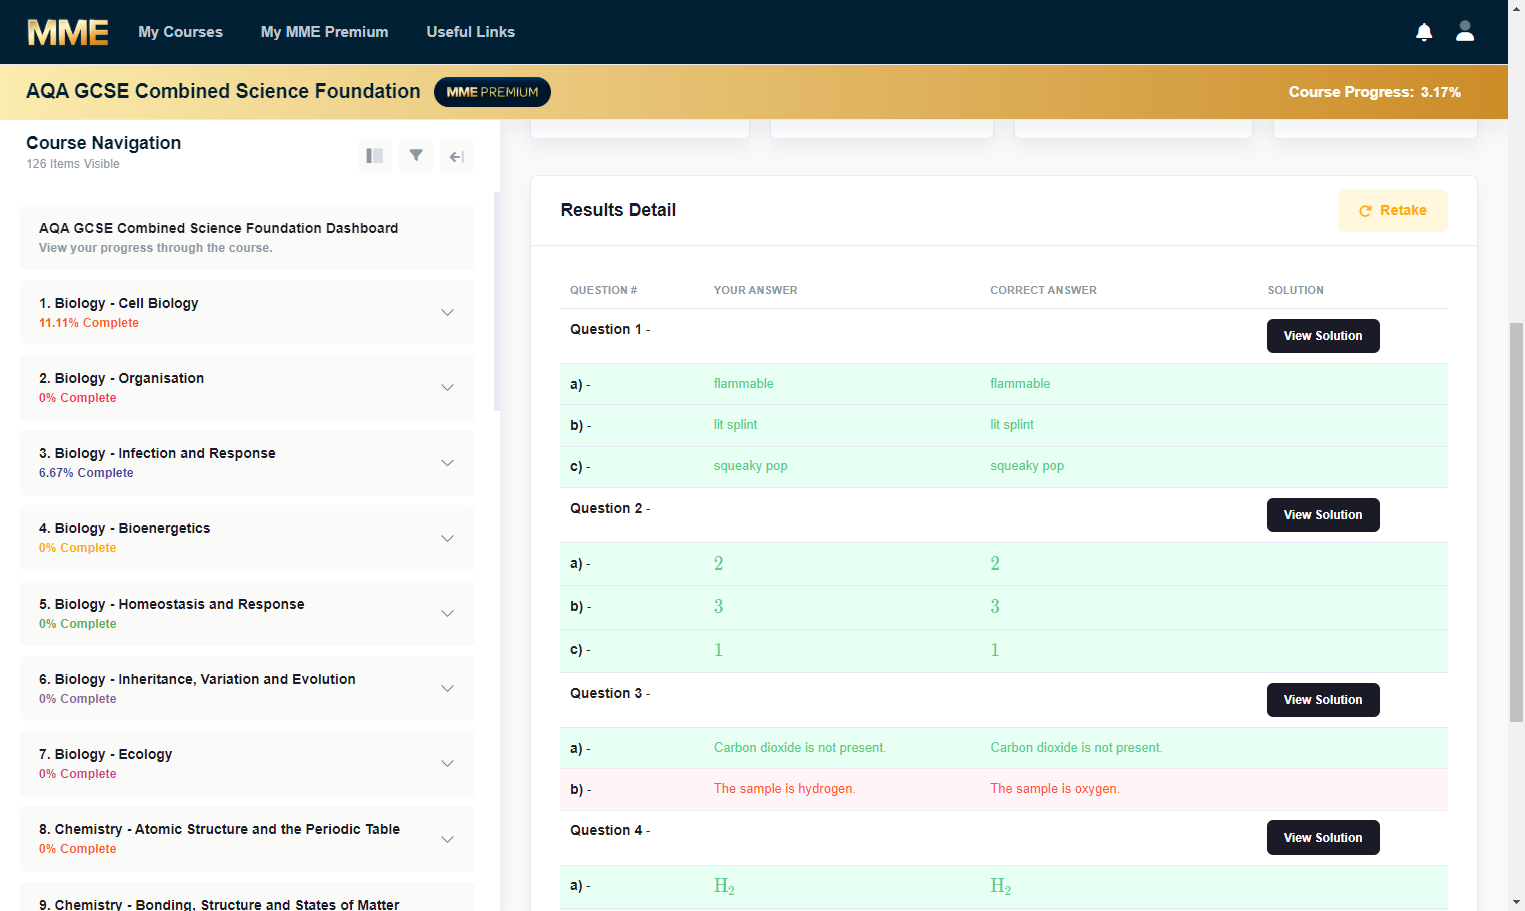Open Useful Links menu
The image size is (1525, 911).
tap(471, 32)
